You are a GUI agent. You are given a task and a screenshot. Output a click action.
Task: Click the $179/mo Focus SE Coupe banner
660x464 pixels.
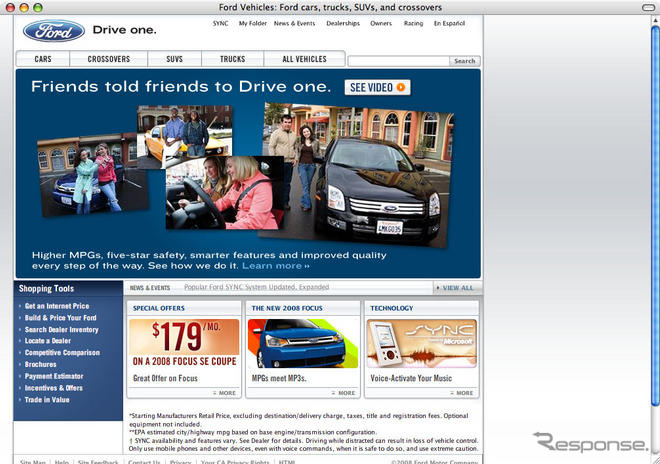coord(184,343)
